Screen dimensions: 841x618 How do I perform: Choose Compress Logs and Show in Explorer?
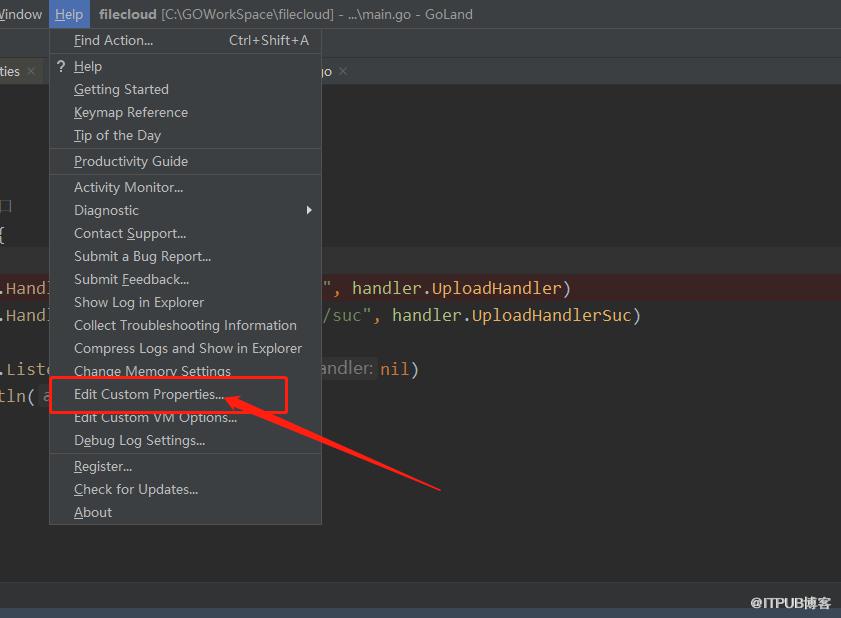point(186,349)
